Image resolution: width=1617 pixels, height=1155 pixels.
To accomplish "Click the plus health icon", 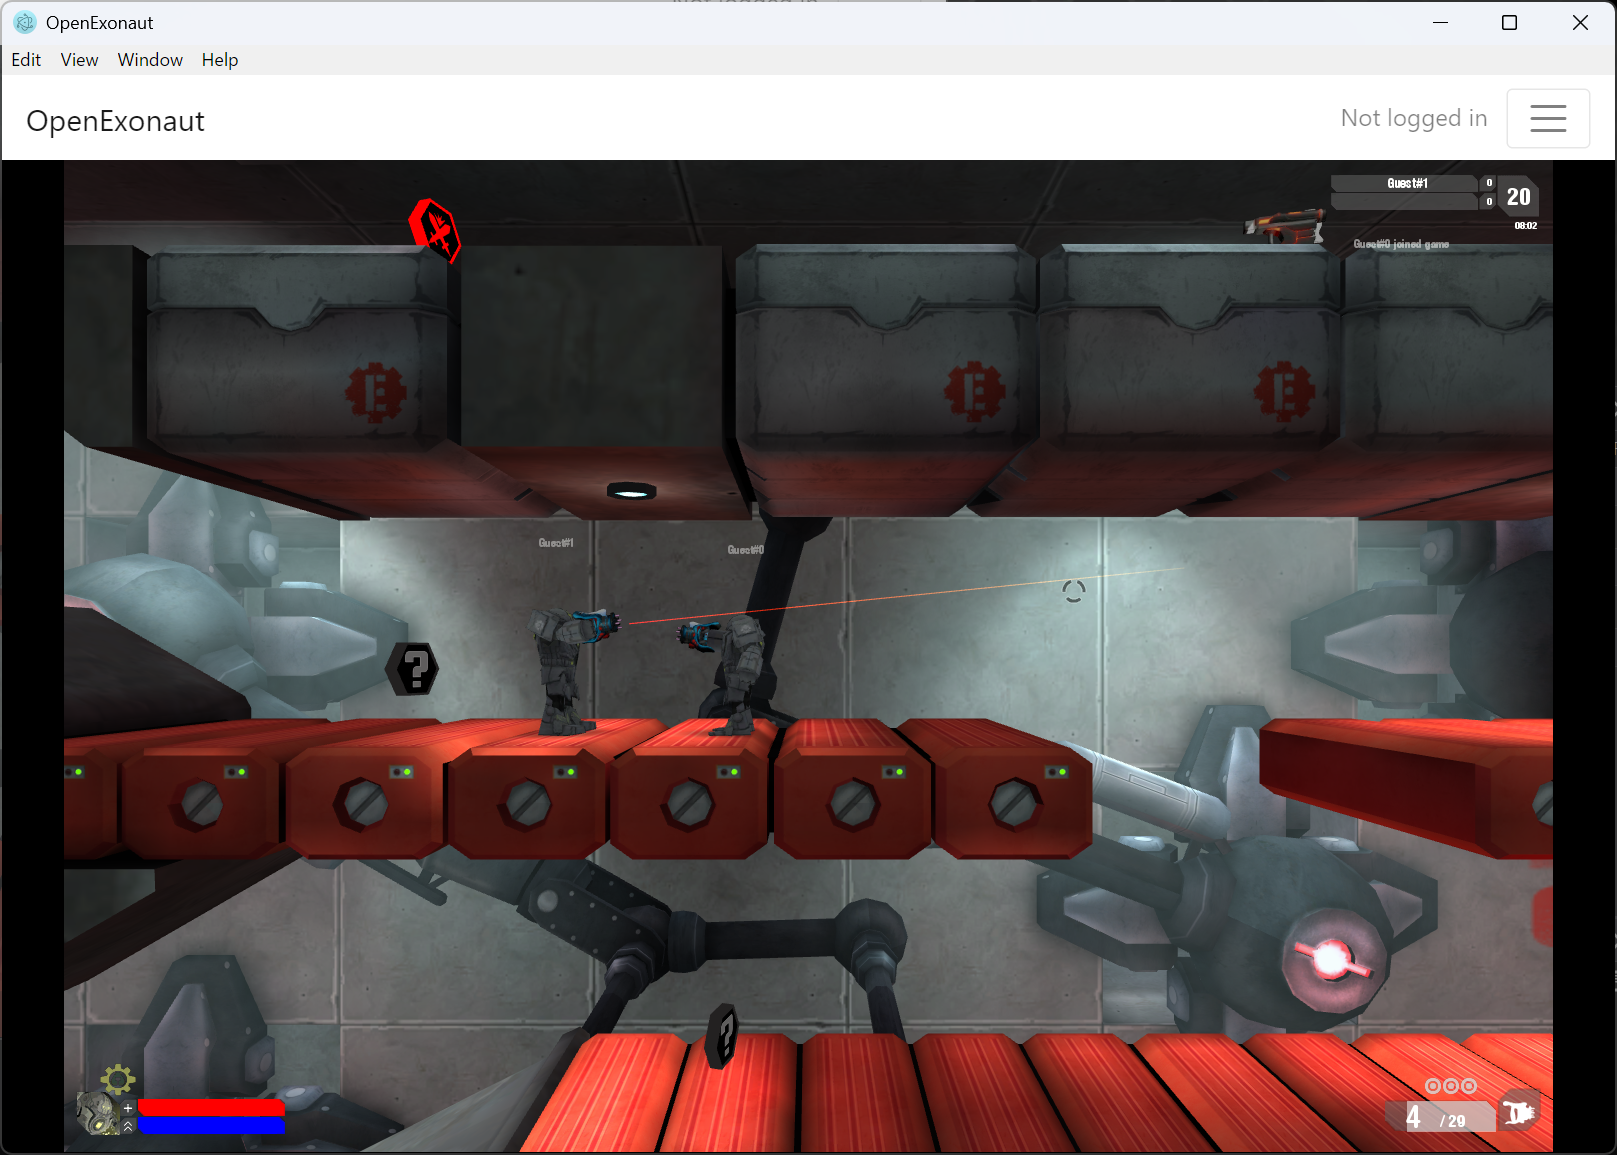I will (128, 1108).
